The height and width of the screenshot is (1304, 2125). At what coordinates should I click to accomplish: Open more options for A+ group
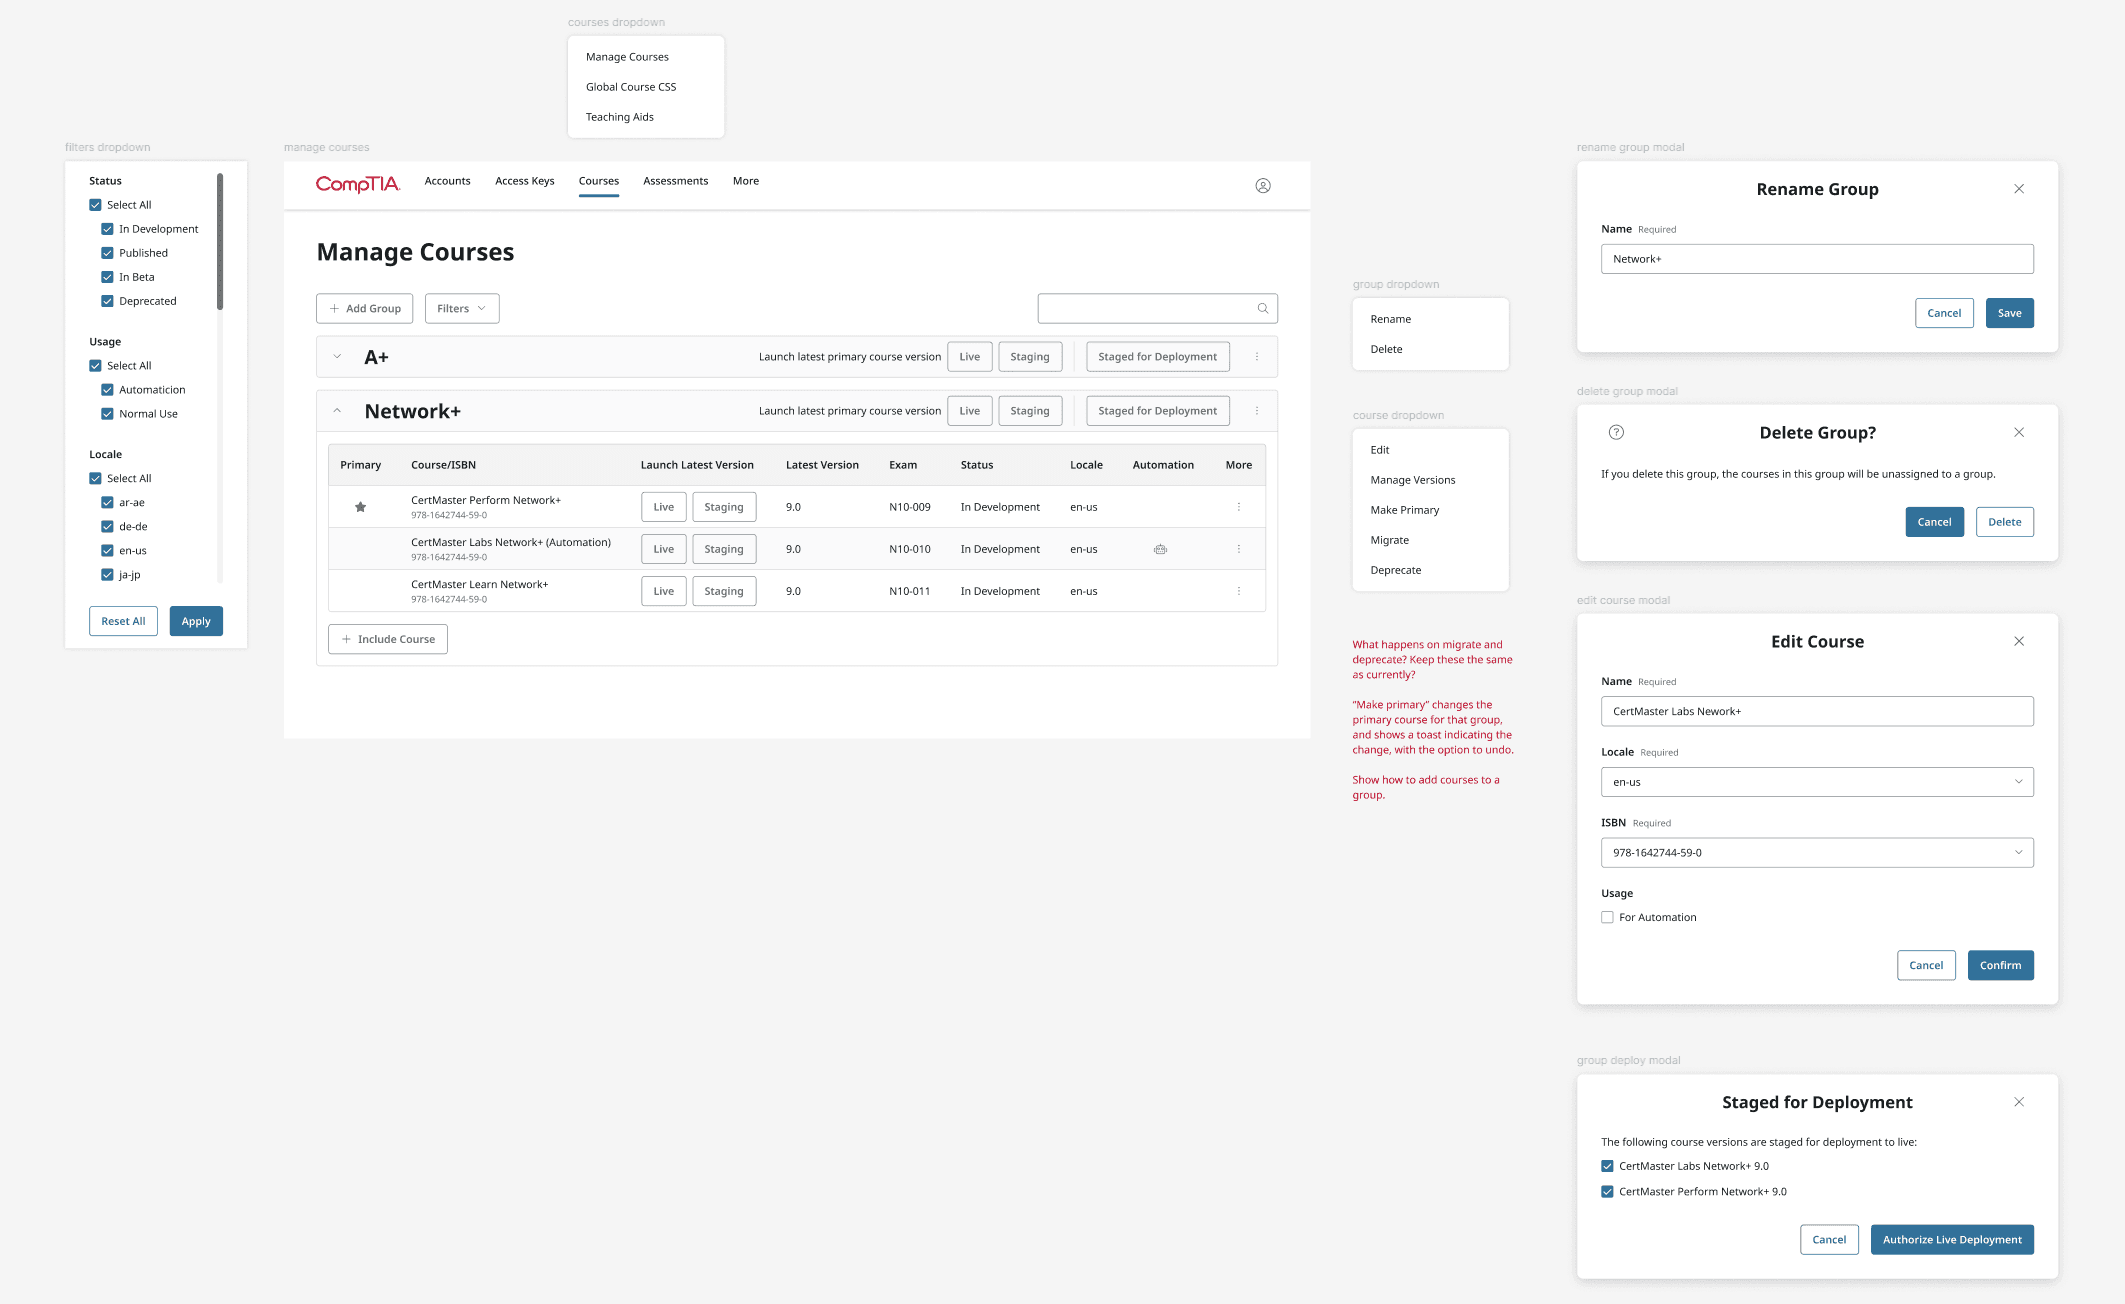[x=1257, y=357]
